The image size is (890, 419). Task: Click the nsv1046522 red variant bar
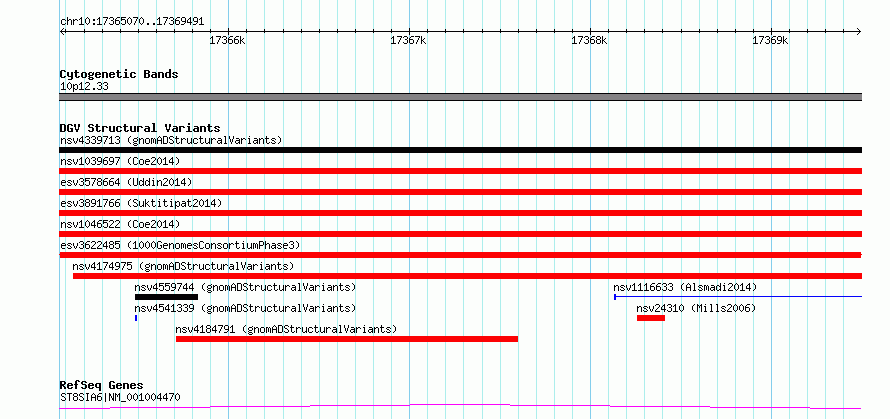(460, 234)
